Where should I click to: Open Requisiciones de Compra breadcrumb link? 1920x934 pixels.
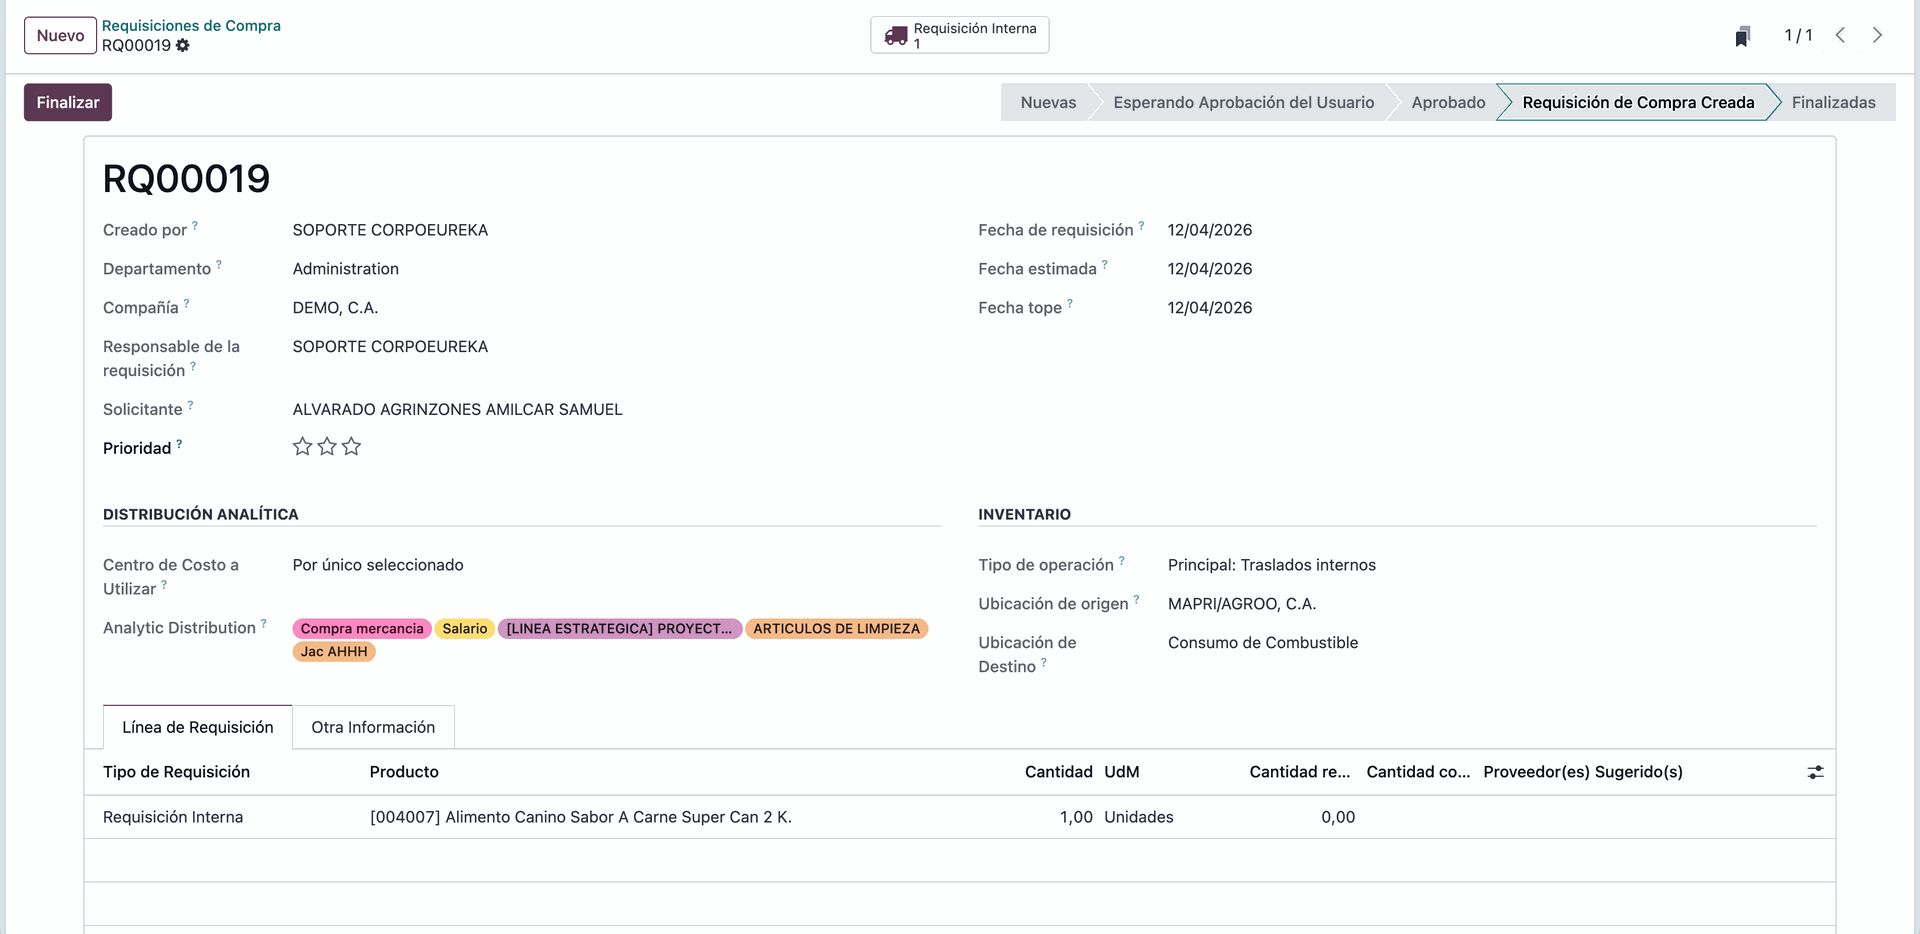[191, 25]
